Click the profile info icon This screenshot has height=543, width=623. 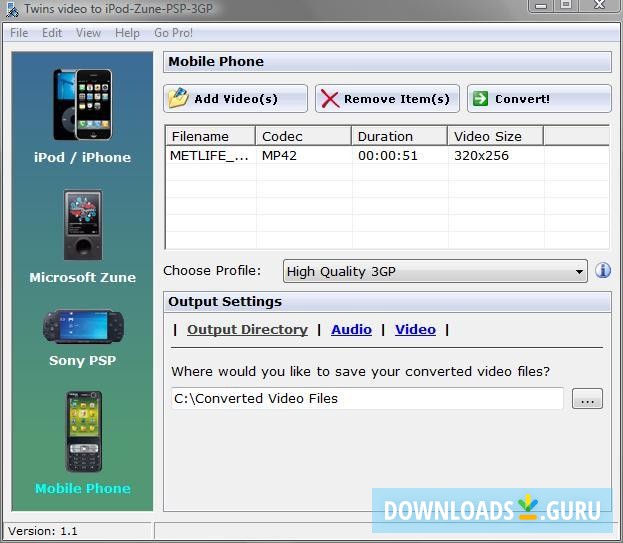pos(603,271)
